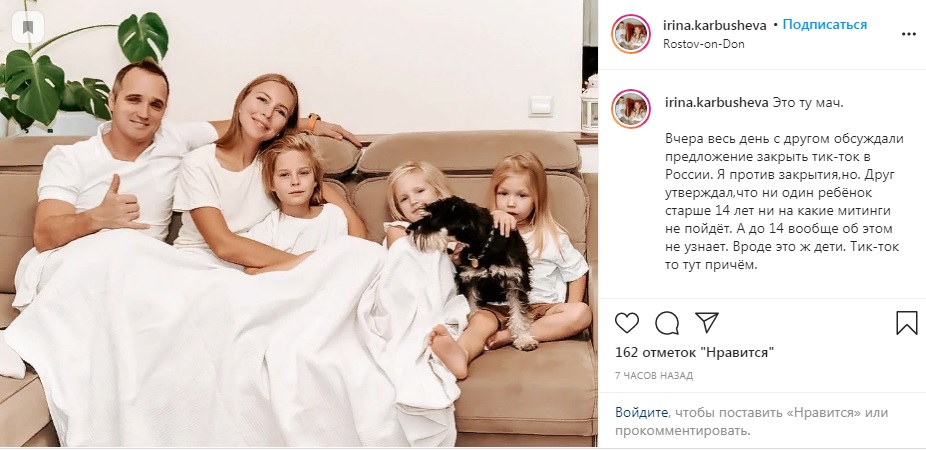Viewport: 926px width, 450px height.
Task: Click the heart Like icon
Action: point(627,323)
